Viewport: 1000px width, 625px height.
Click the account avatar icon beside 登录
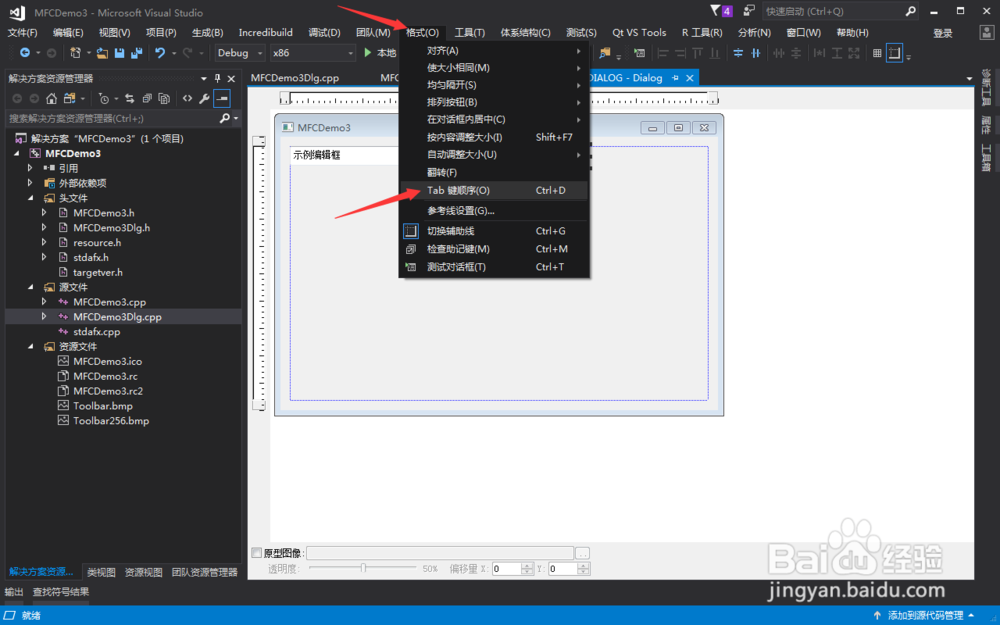(x=986, y=33)
